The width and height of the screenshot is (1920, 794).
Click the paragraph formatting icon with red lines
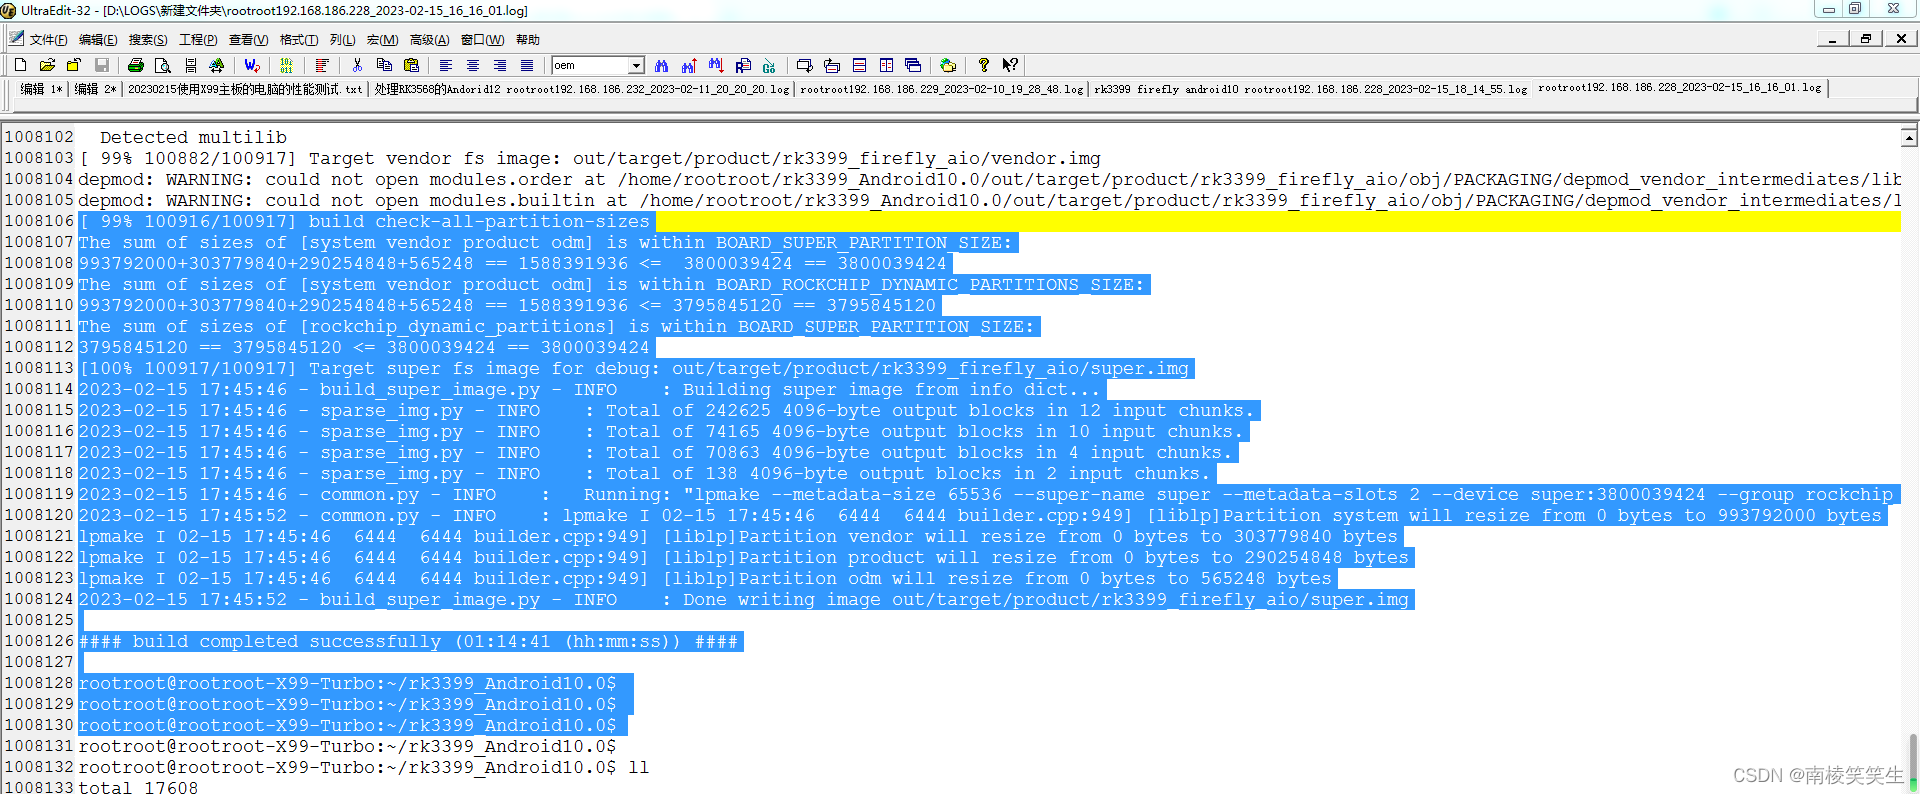pyautogui.click(x=322, y=65)
